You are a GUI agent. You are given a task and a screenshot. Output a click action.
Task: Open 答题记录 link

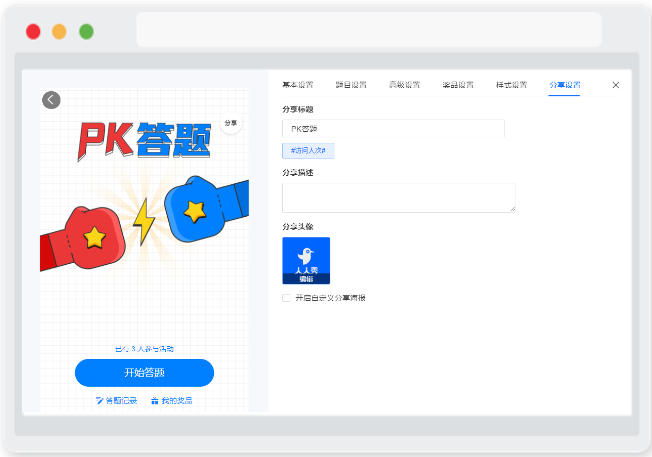click(116, 400)
